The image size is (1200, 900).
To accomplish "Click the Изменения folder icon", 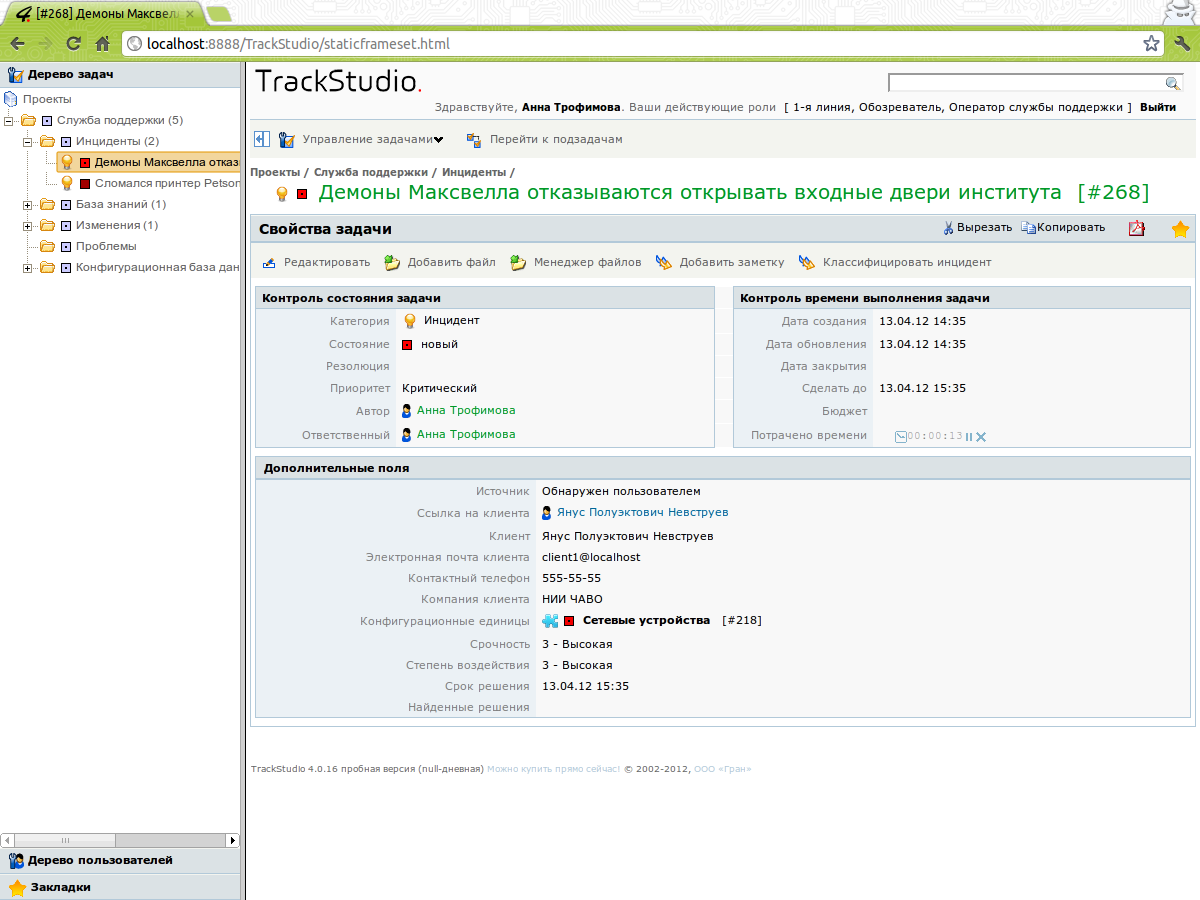I will 47,225.
